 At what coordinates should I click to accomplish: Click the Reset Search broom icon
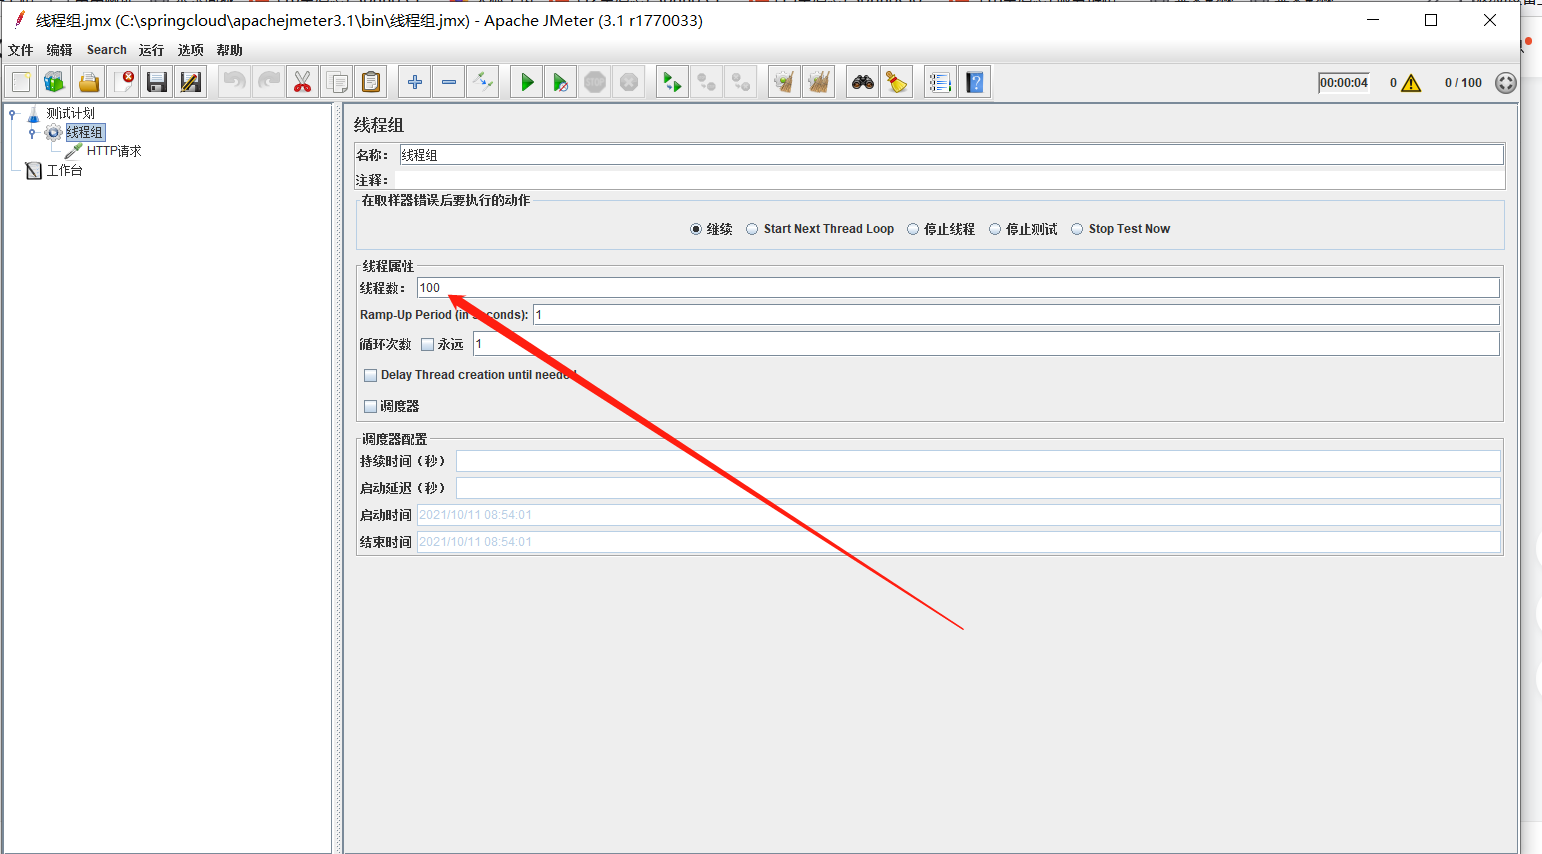(897, 82)
